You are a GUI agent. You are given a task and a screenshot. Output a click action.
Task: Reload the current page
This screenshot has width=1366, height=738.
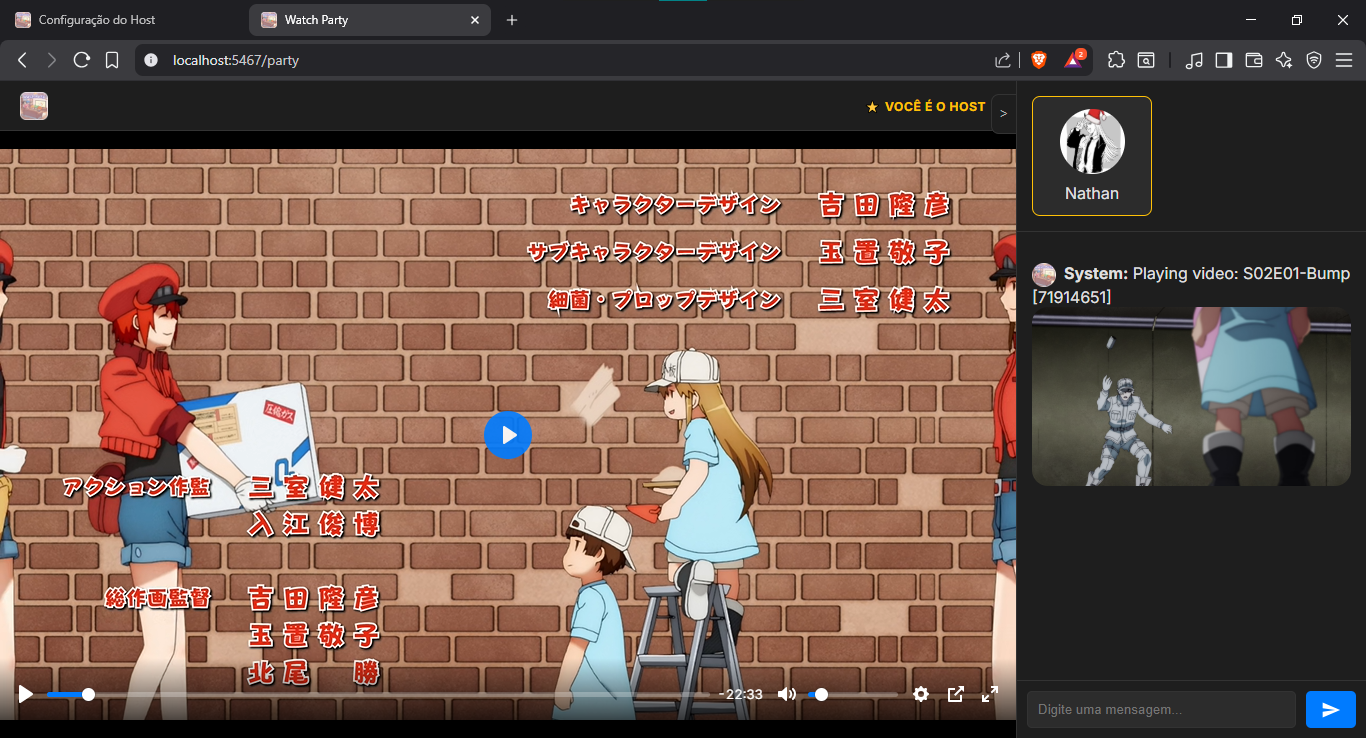[82, 60]
